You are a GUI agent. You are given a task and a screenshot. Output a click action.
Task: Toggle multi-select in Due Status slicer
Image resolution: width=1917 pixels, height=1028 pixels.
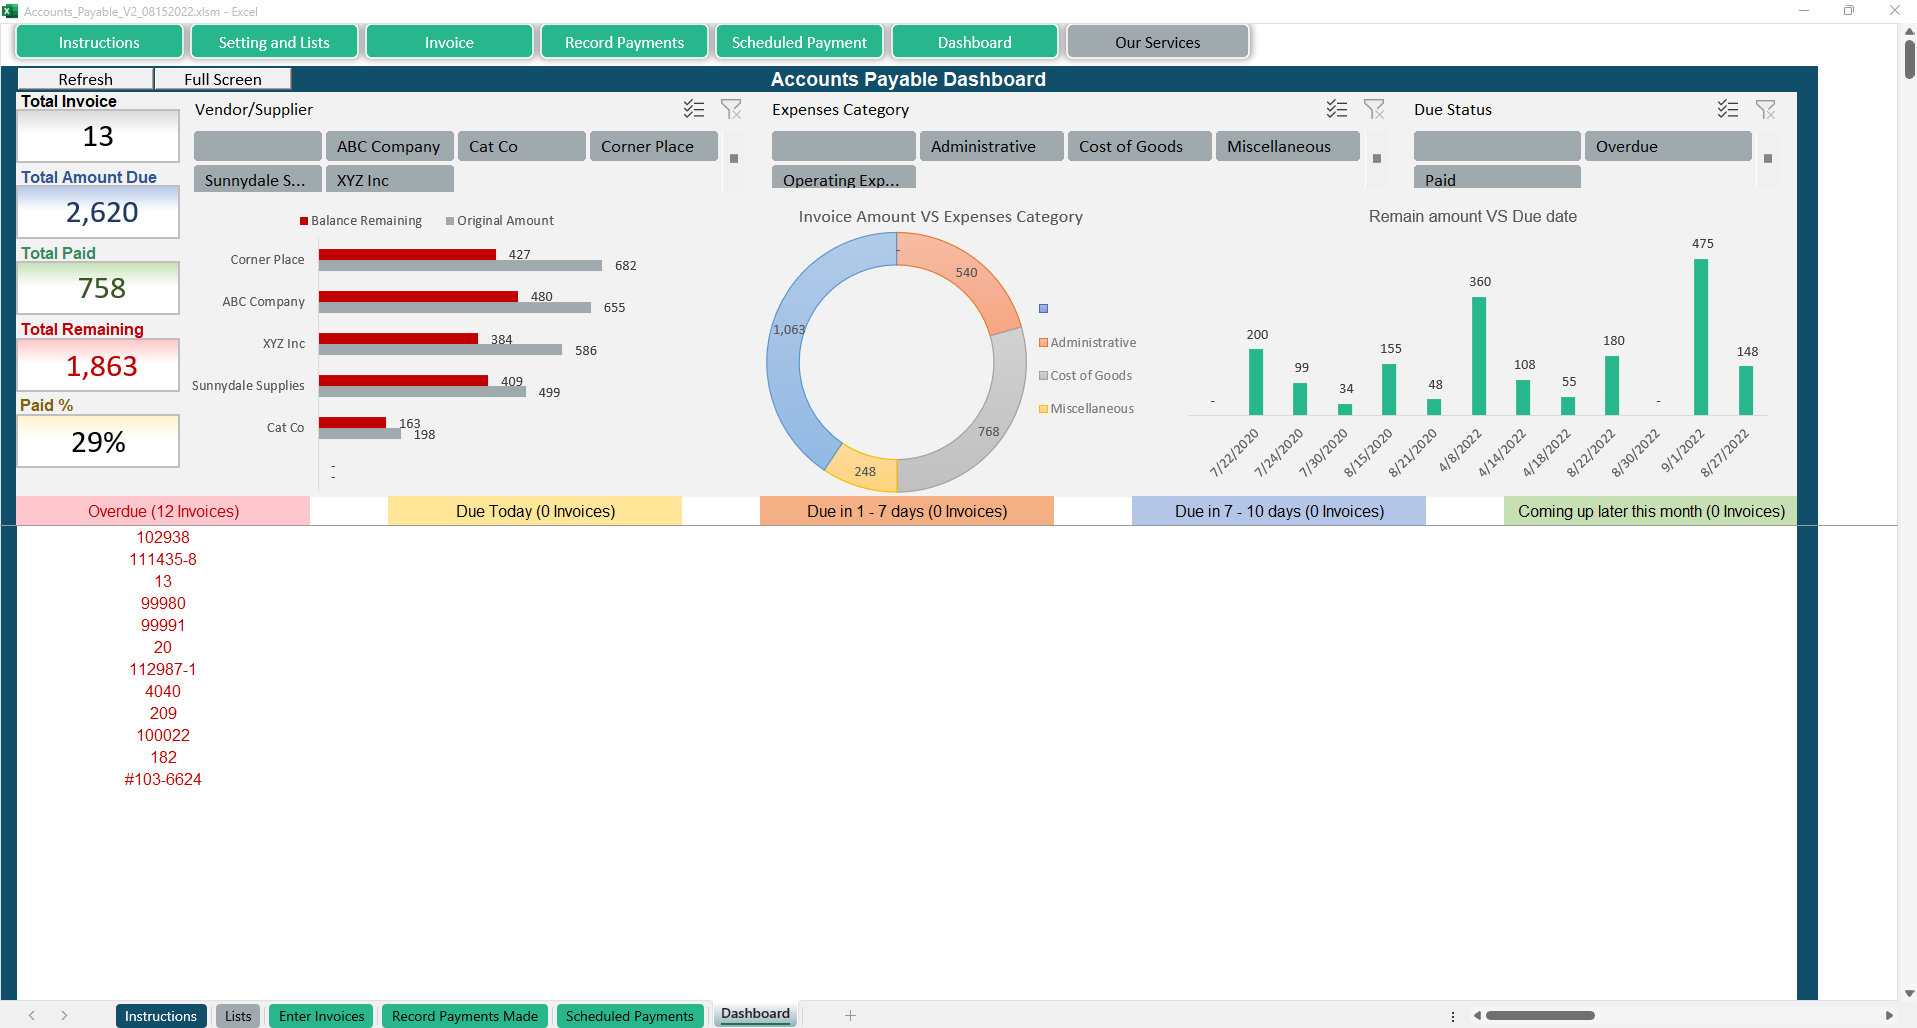(x=1728, y=109)
